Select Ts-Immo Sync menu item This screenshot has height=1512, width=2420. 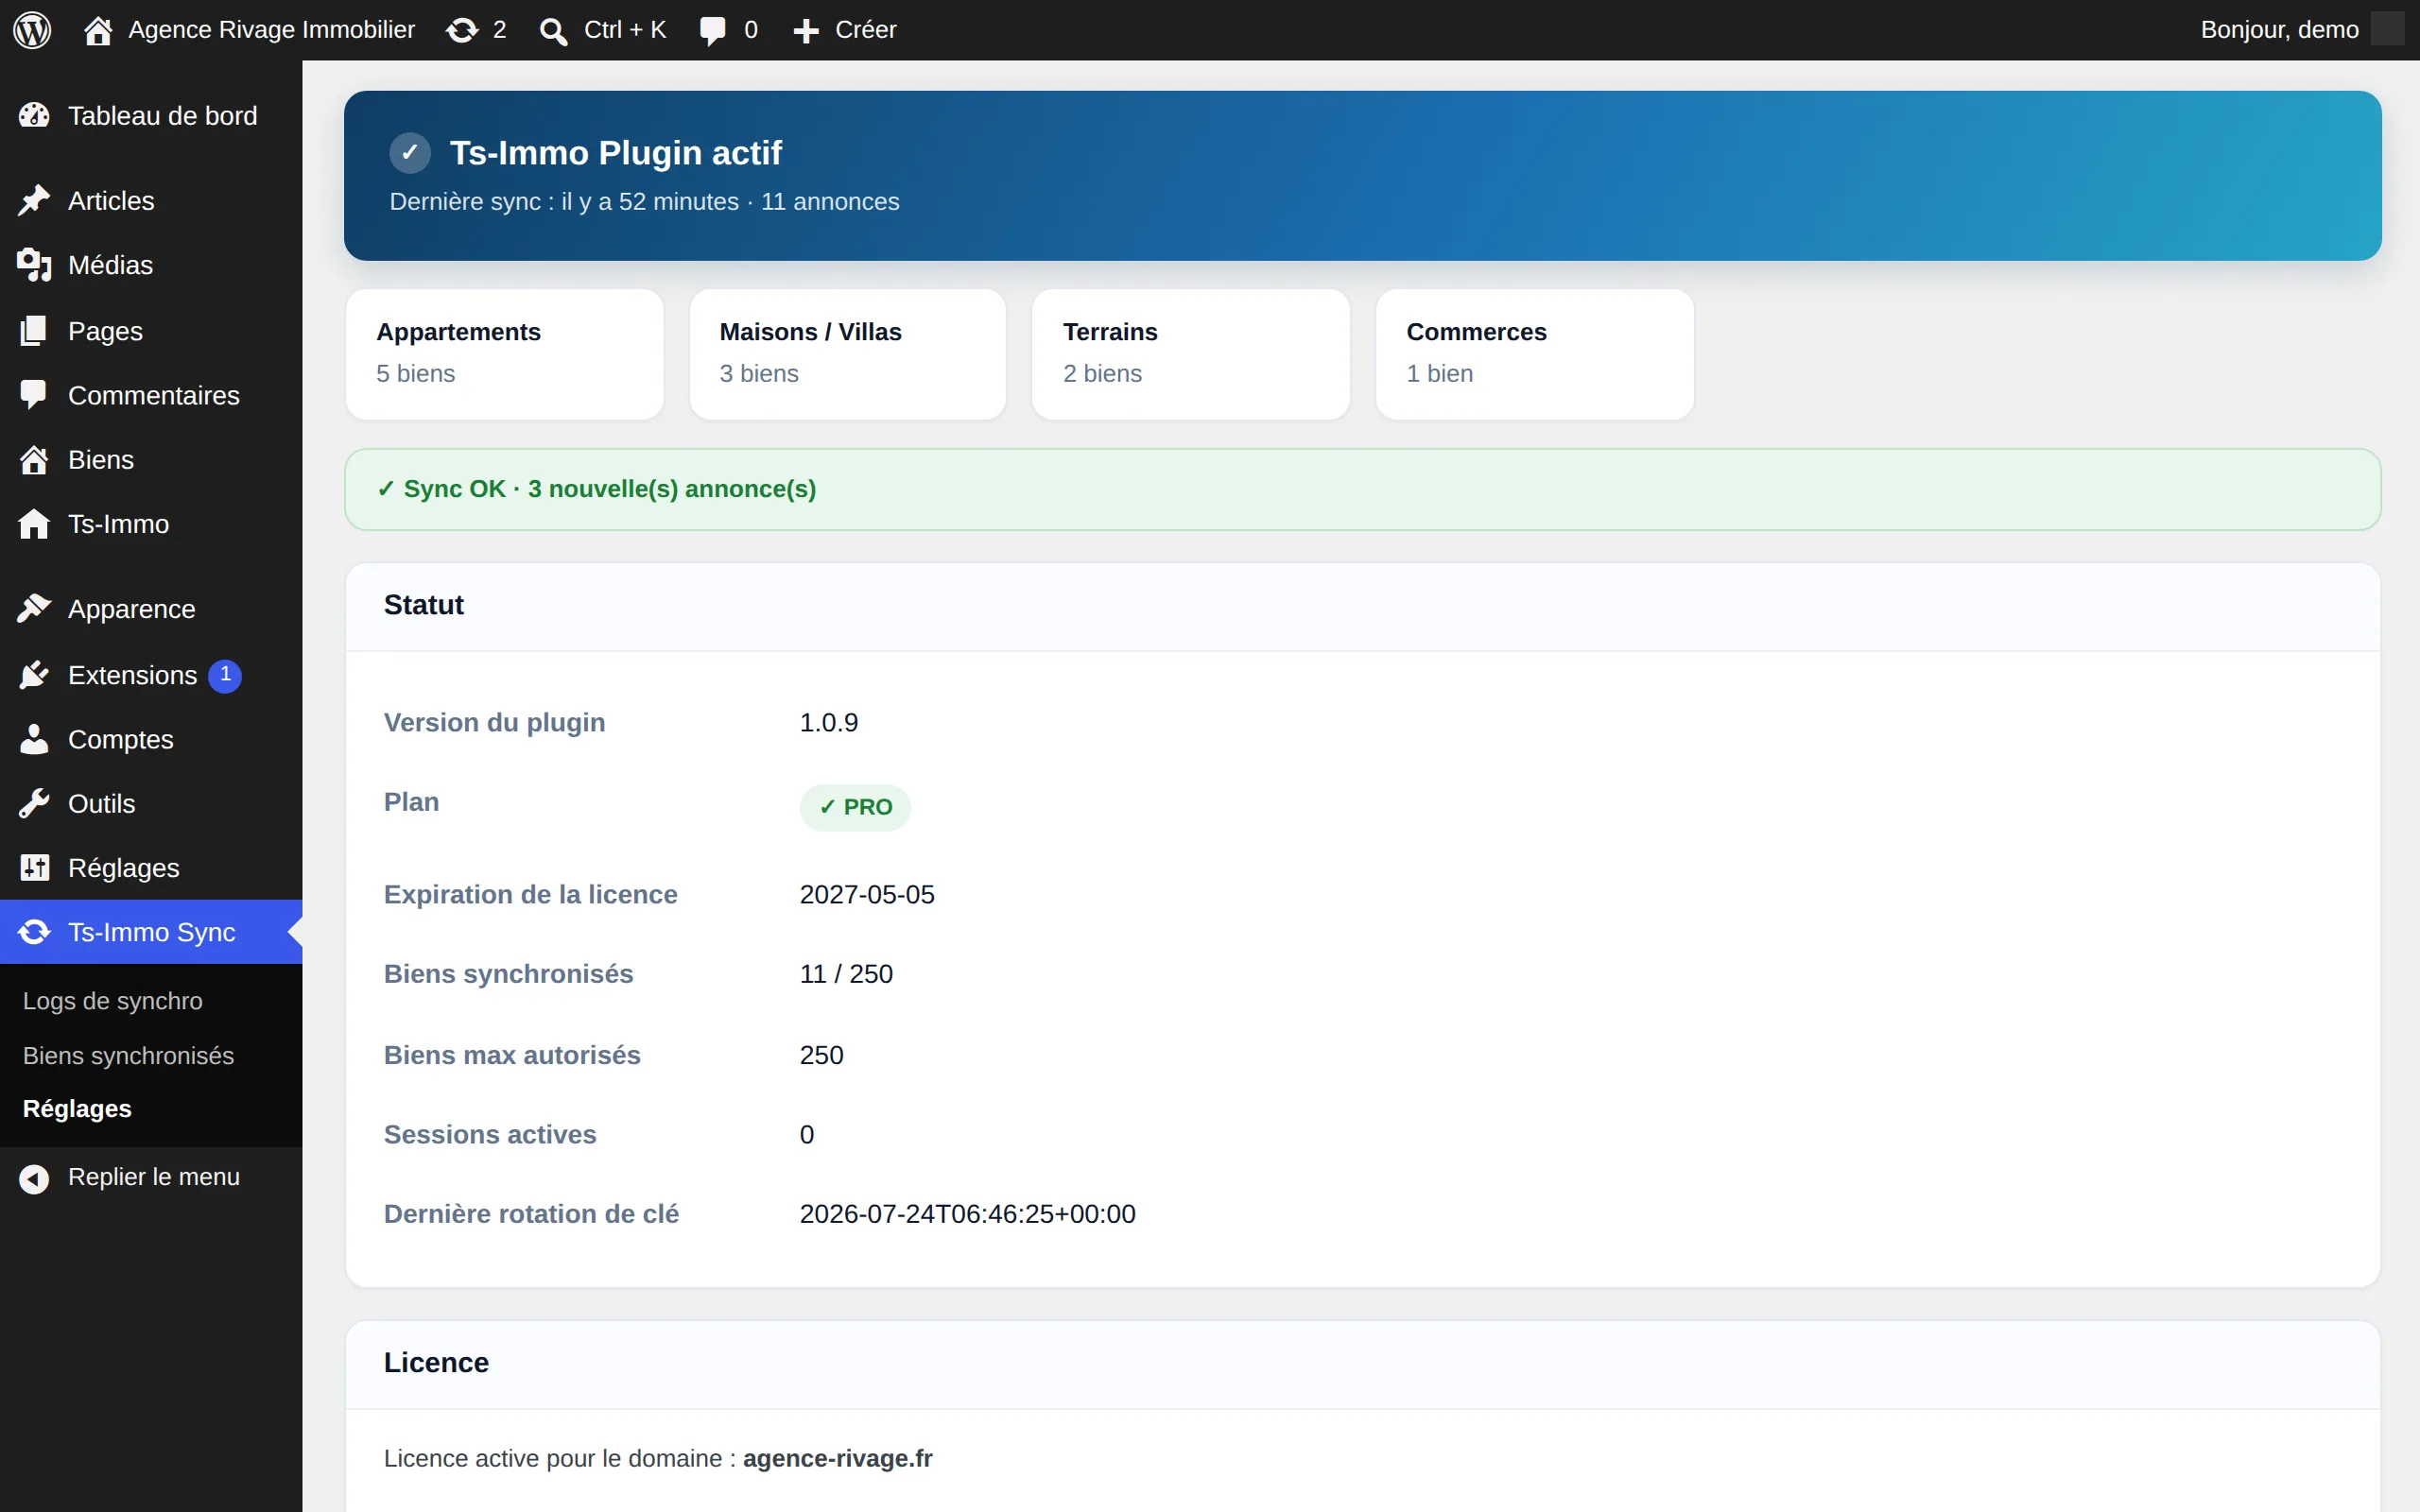click(x=151, y=932)
